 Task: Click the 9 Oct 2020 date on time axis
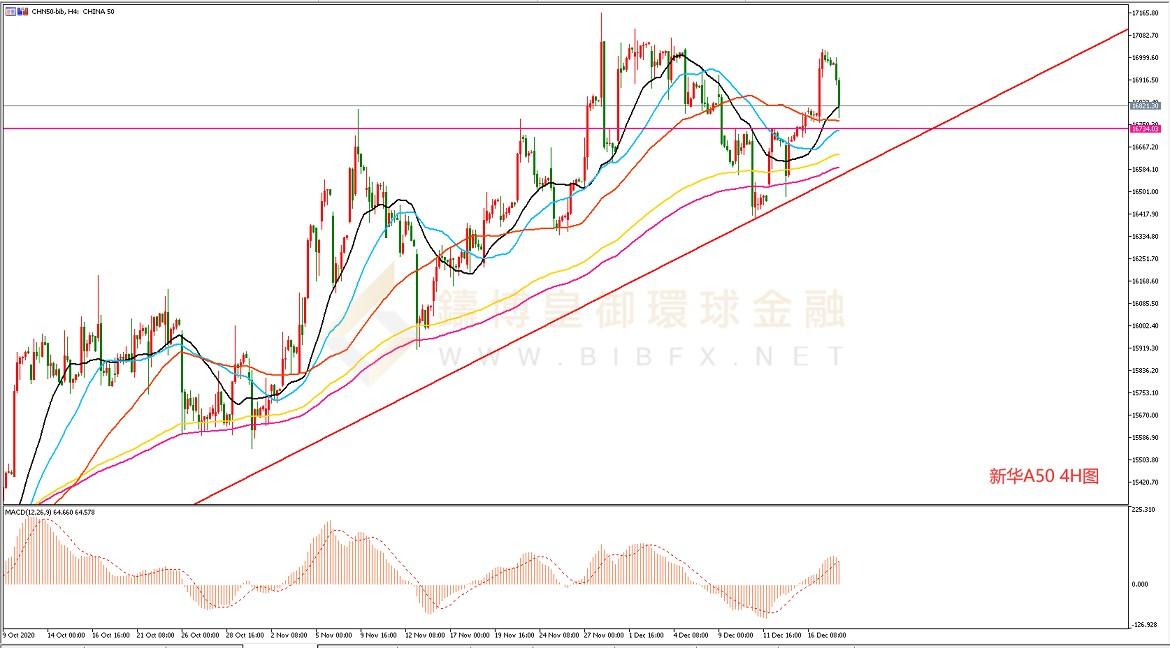18,634
